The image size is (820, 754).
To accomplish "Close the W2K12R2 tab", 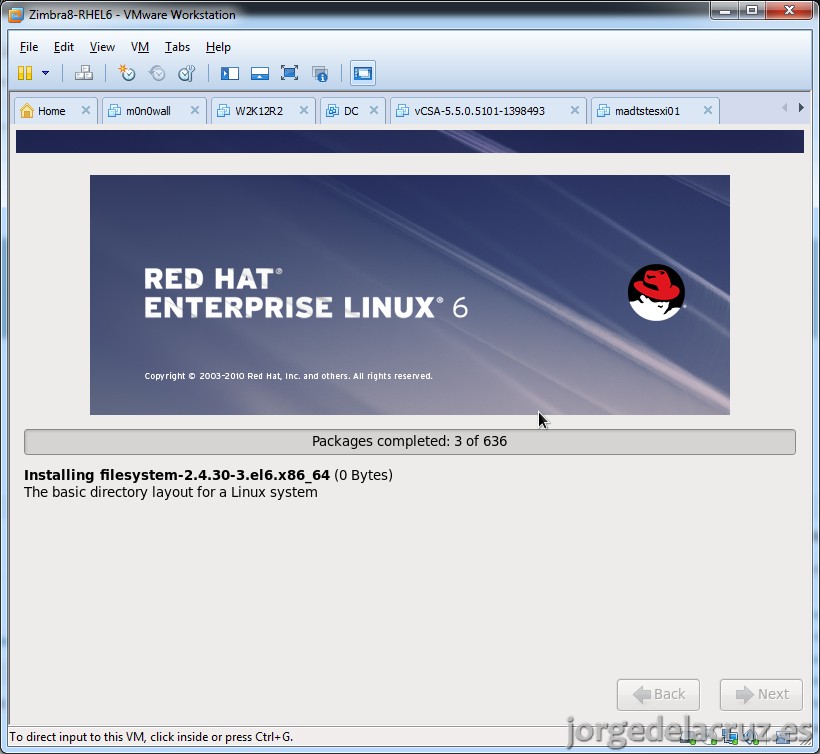I will (303, 110).
